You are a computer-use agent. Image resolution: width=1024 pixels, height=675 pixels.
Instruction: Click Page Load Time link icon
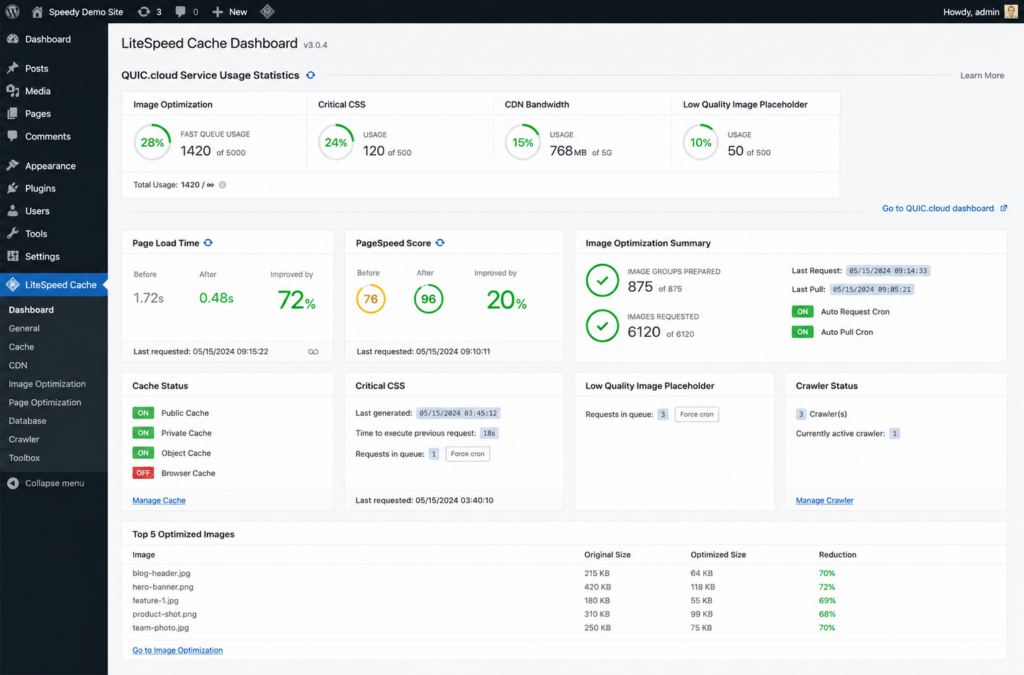313,352
